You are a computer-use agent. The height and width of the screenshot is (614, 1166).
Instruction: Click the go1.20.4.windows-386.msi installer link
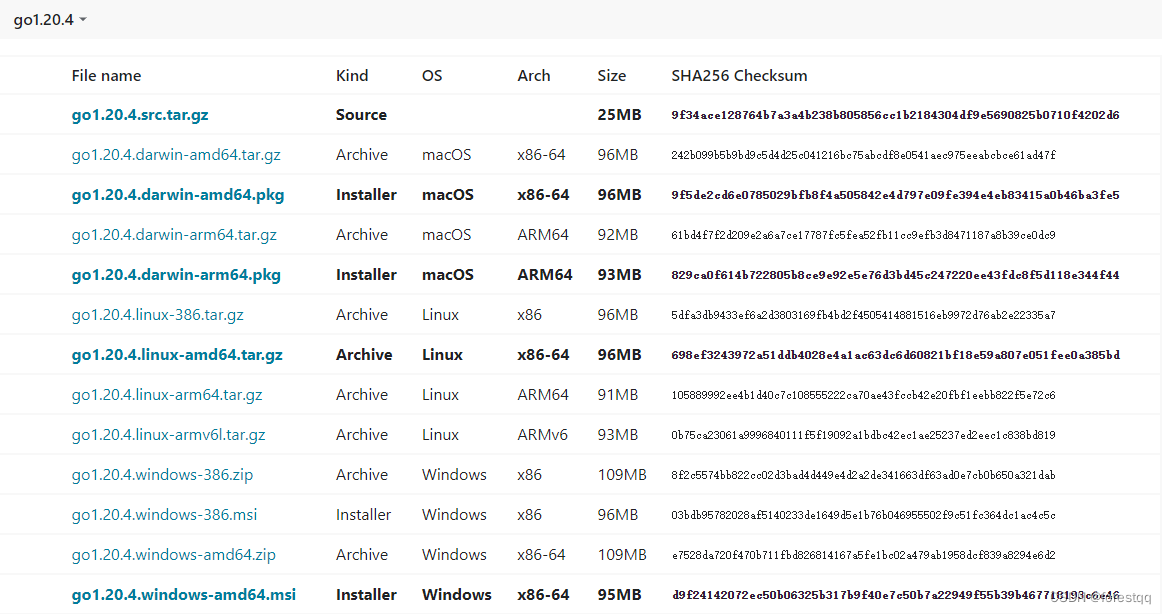[163, 514]
